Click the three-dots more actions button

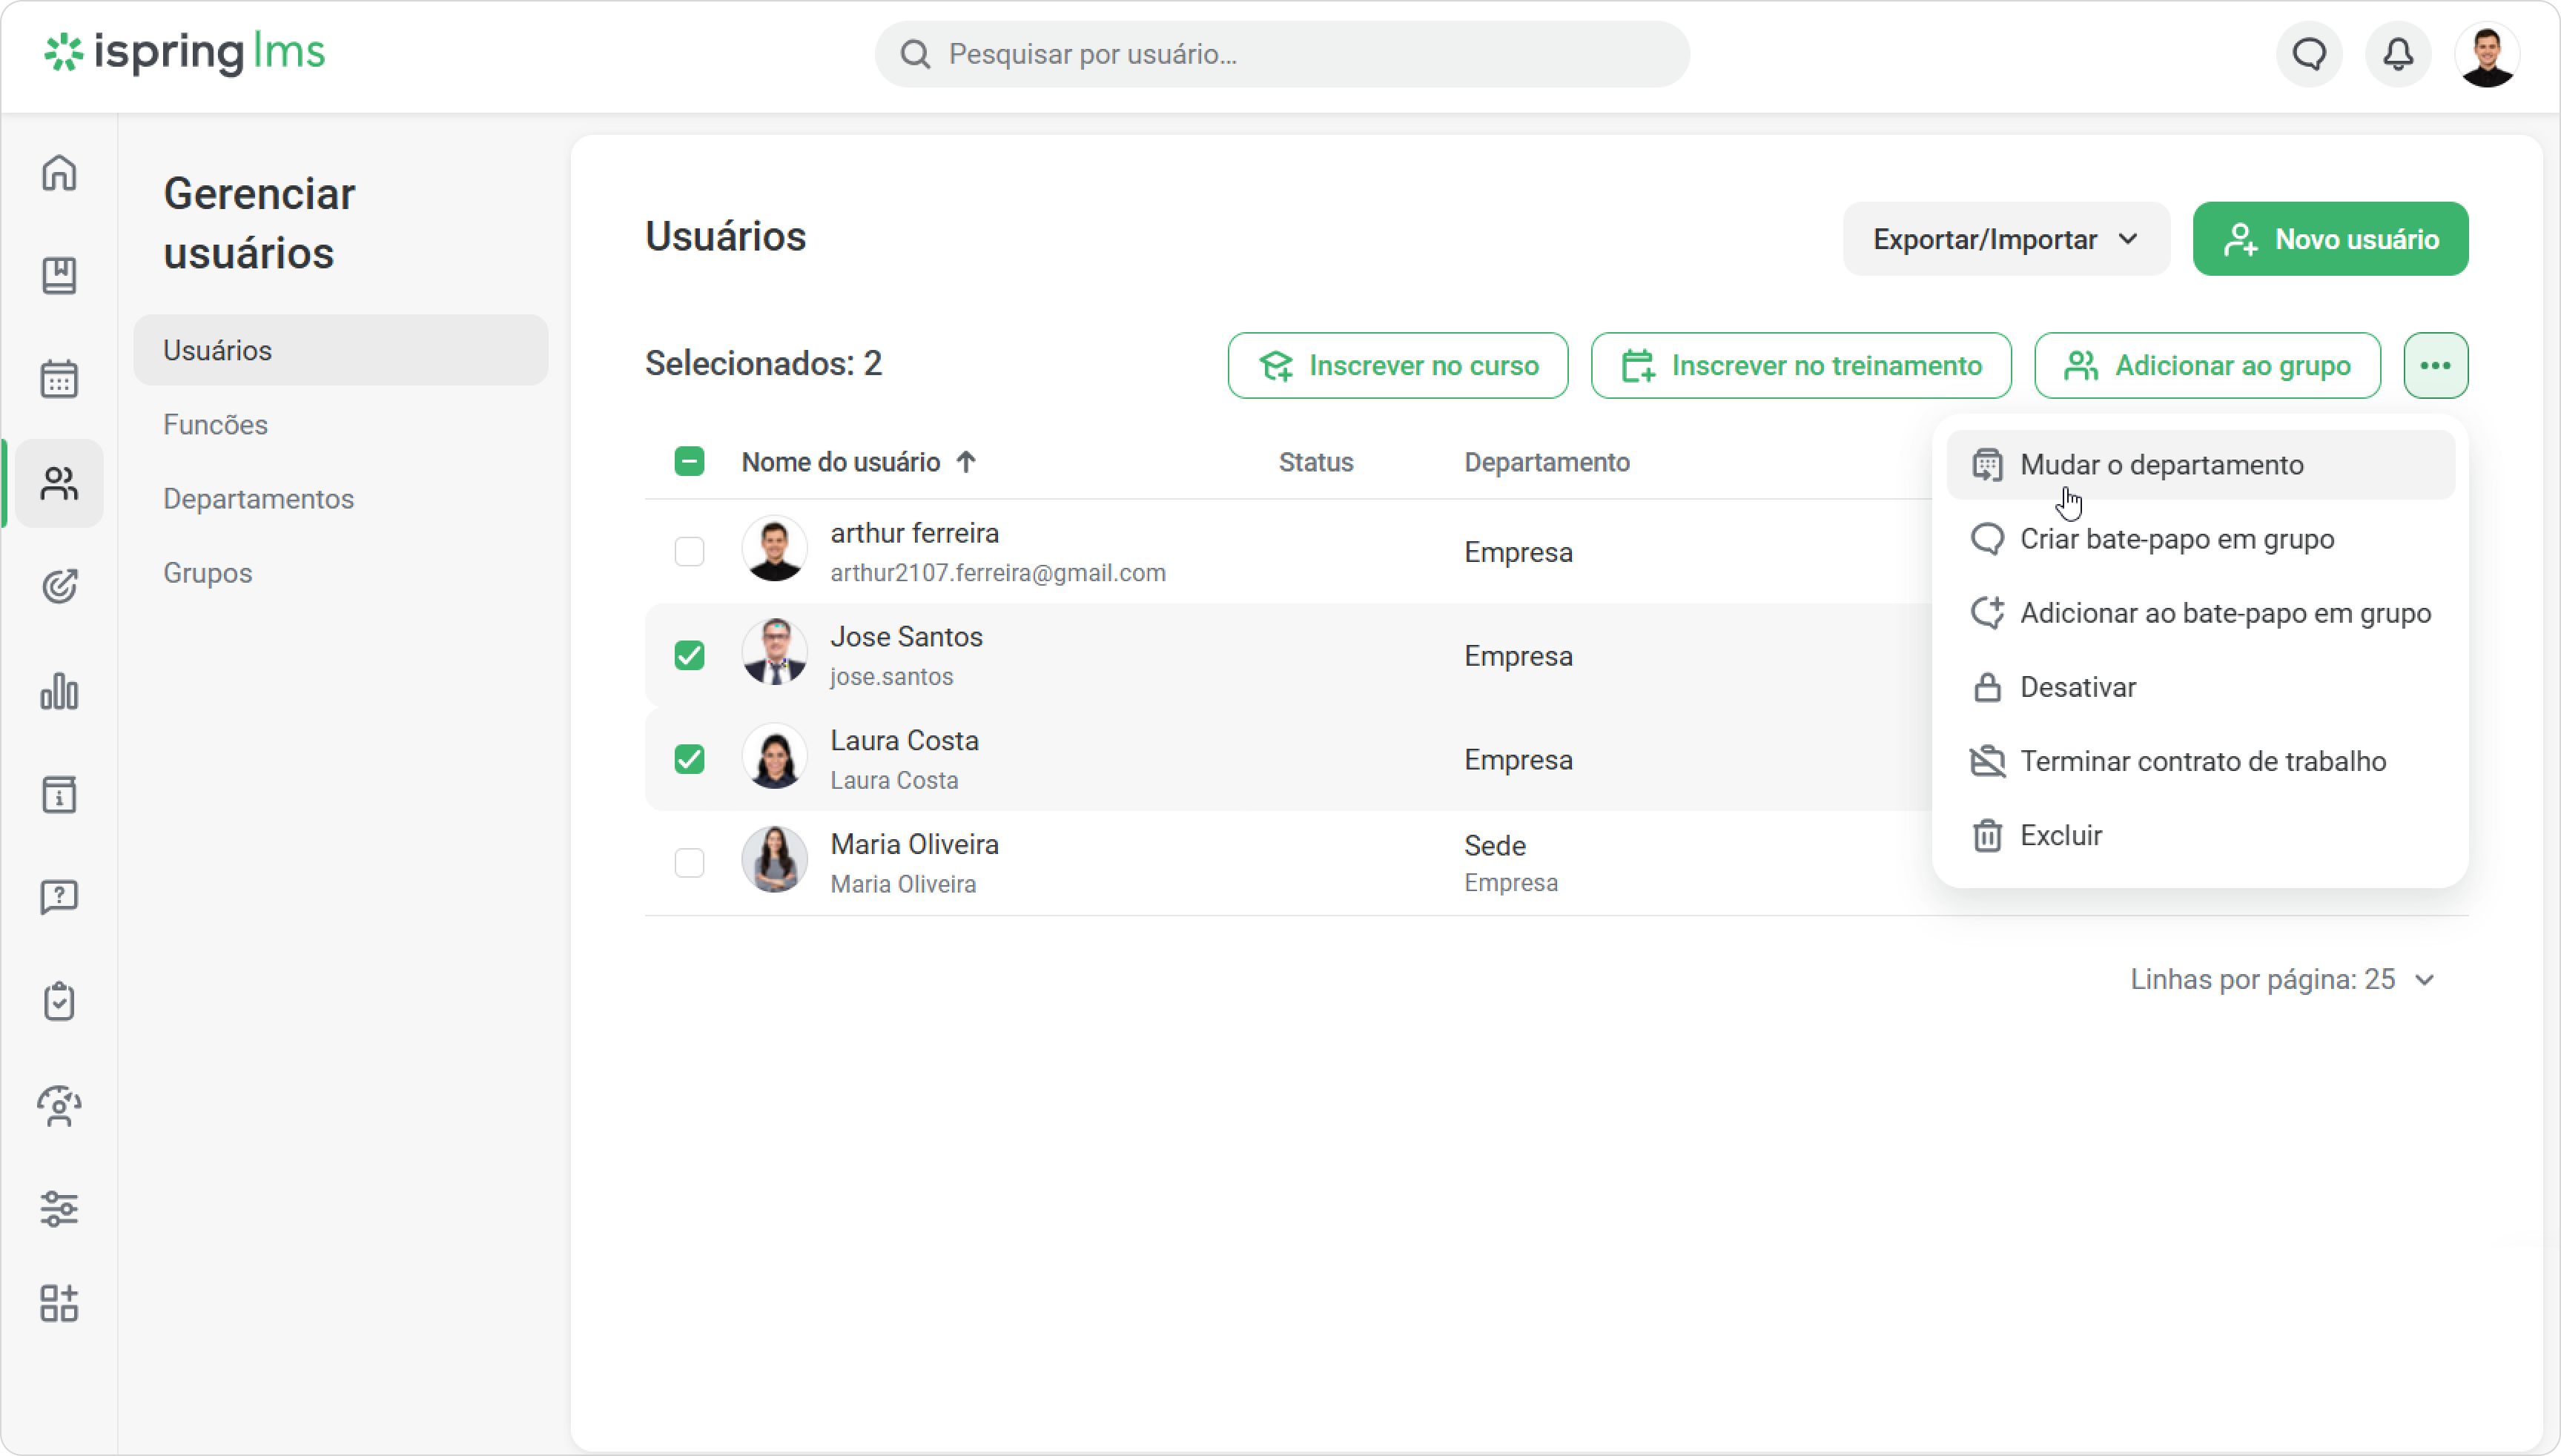click(x=2435, y=365)
